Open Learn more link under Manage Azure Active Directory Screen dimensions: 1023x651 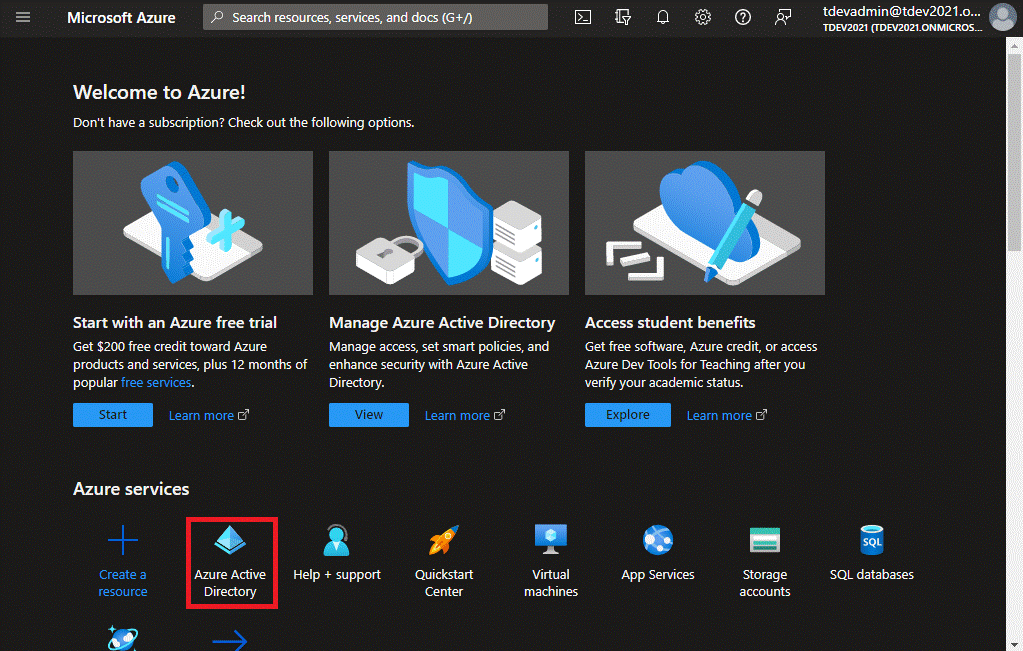(x=465, y=416)
